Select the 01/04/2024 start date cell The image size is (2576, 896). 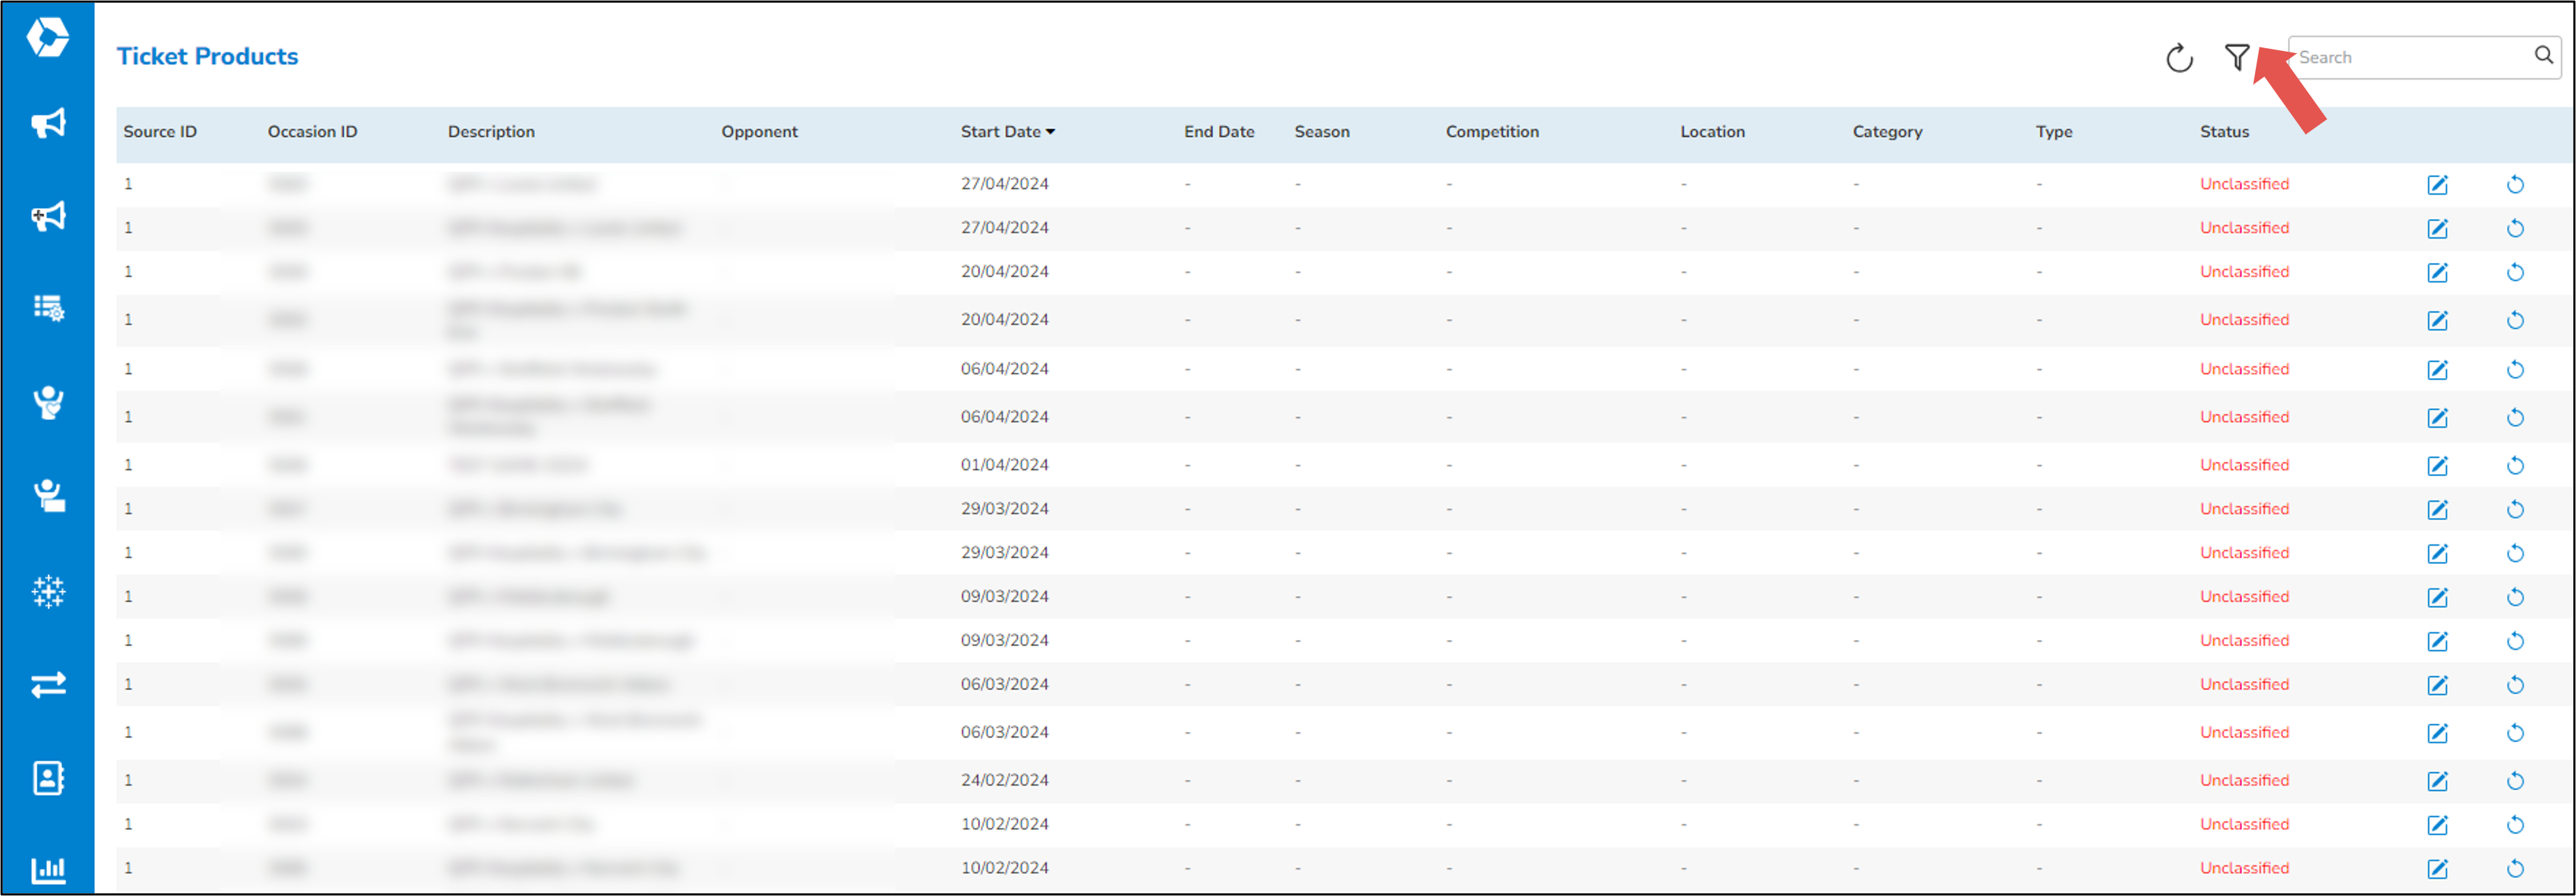click(1004, 465)
